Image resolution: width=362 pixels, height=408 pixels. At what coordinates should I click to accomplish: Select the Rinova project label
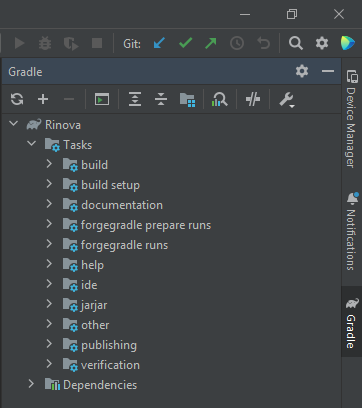(x=63, y=125)
